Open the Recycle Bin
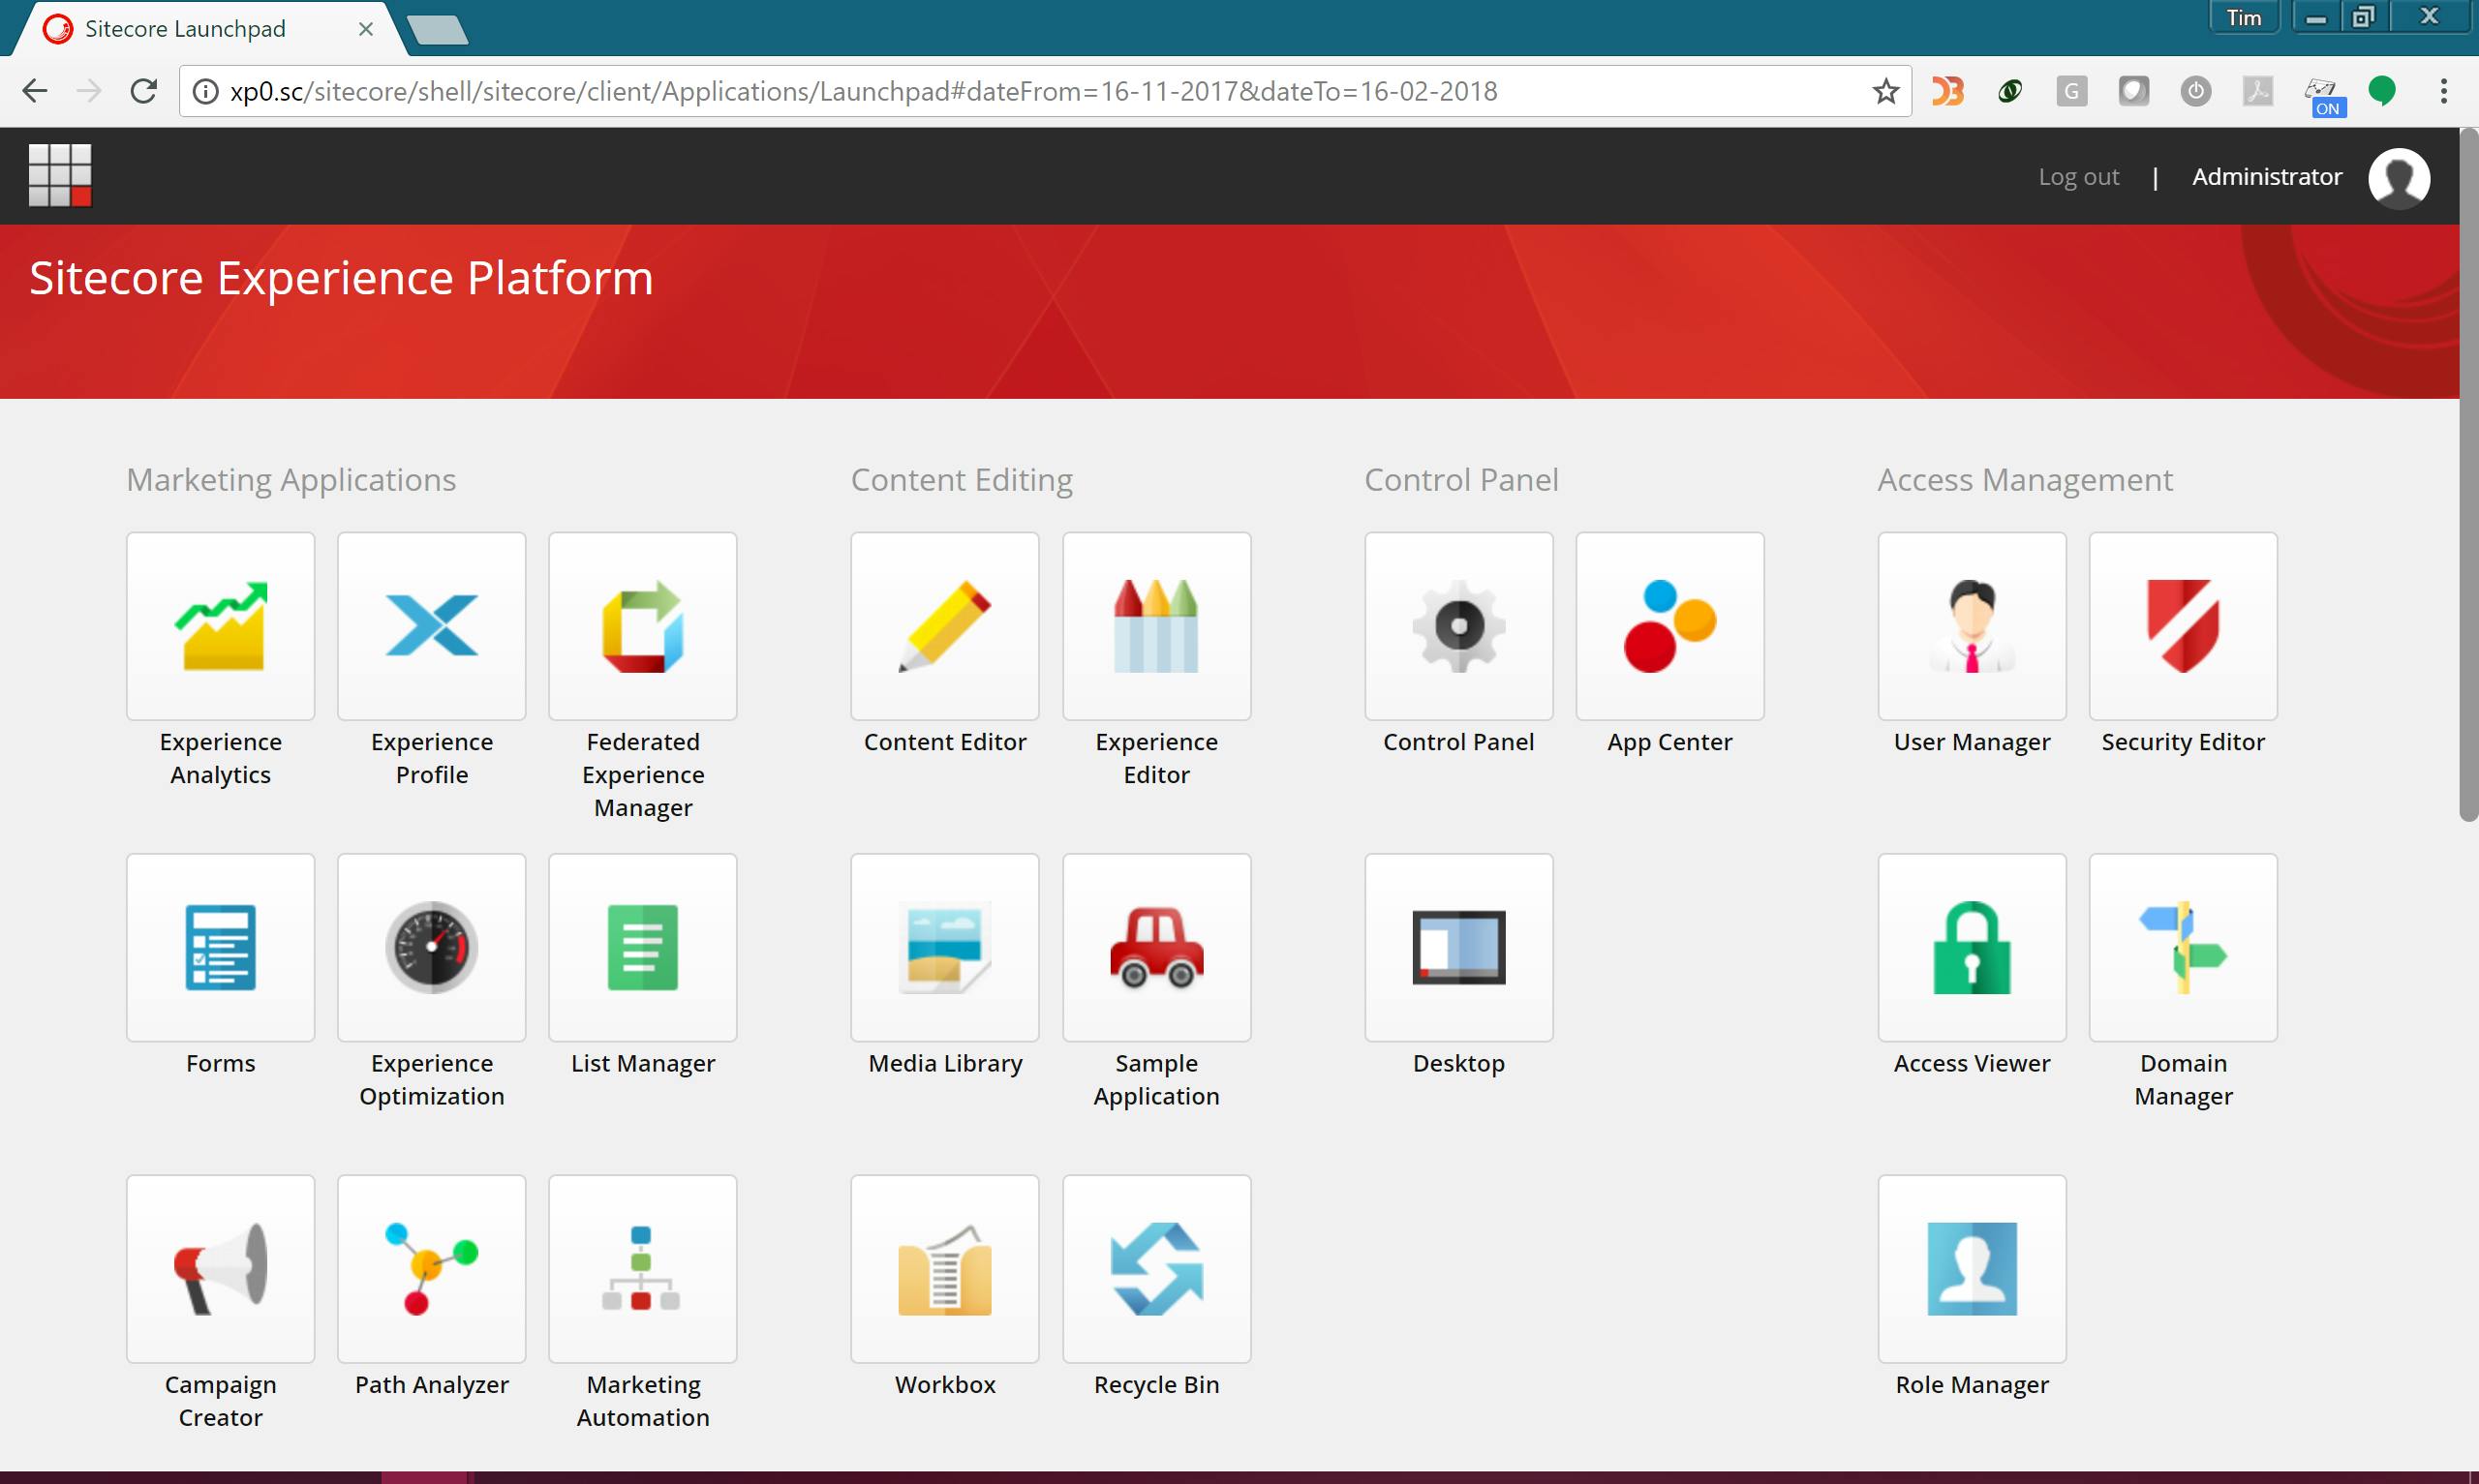Image resolution: width=2479 pixels, height=1484 pixels. (1156, 1268)
